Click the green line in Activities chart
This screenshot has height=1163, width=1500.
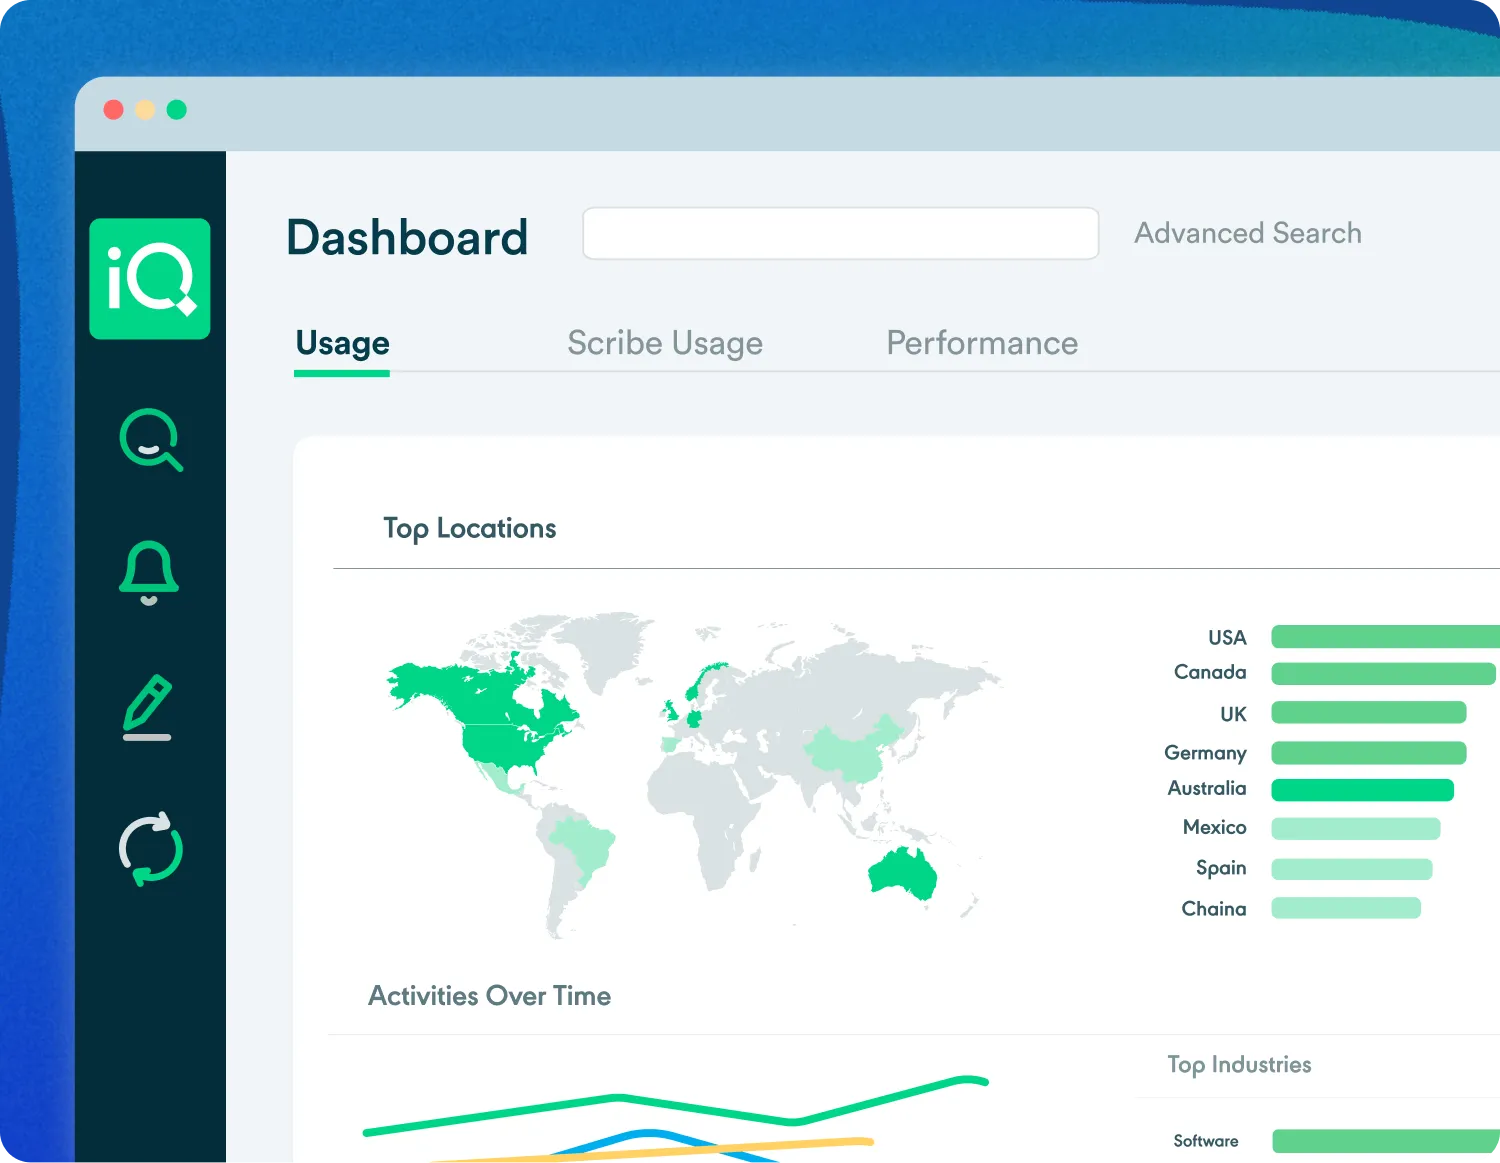point(620,1099)
